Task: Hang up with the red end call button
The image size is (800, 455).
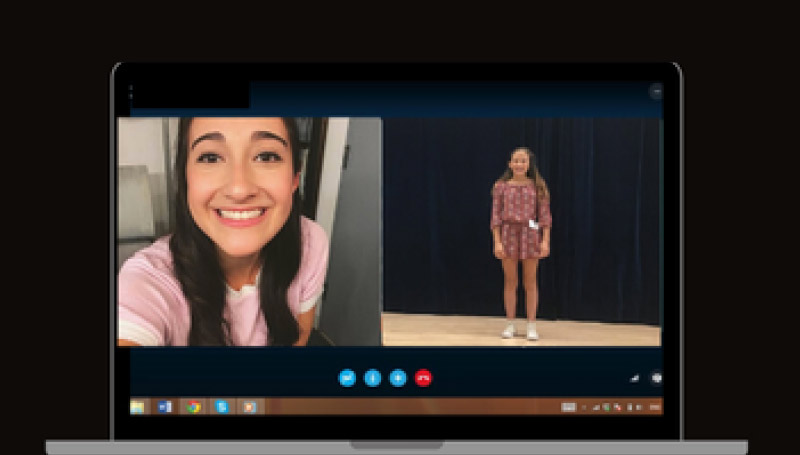Action: tap(423, 378)
